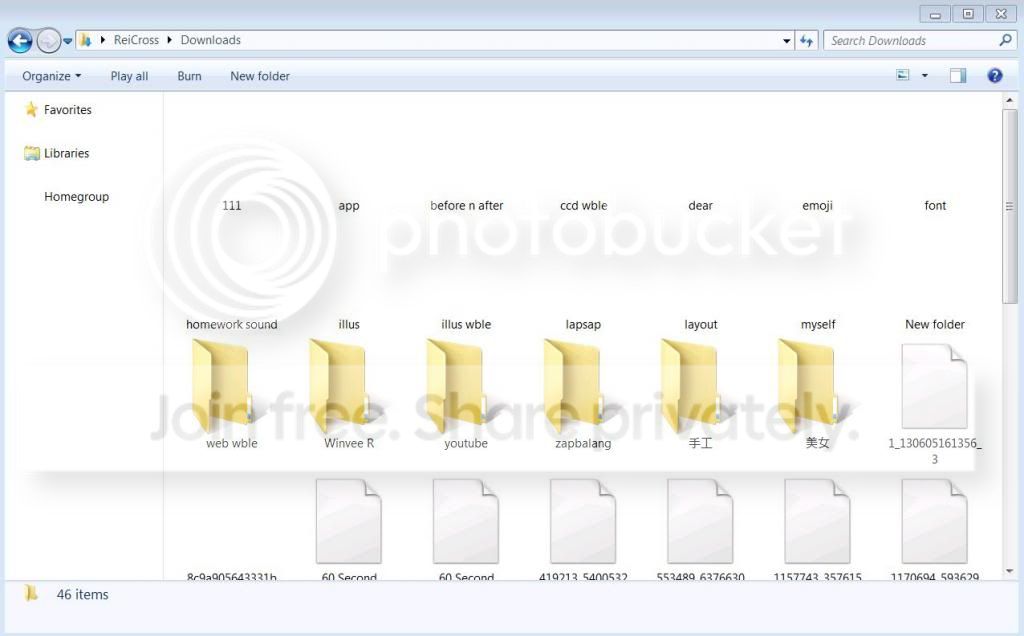Expand the address bar history dropdown
The height and width of the screenshot is (636, 1024).
(786, 40)
